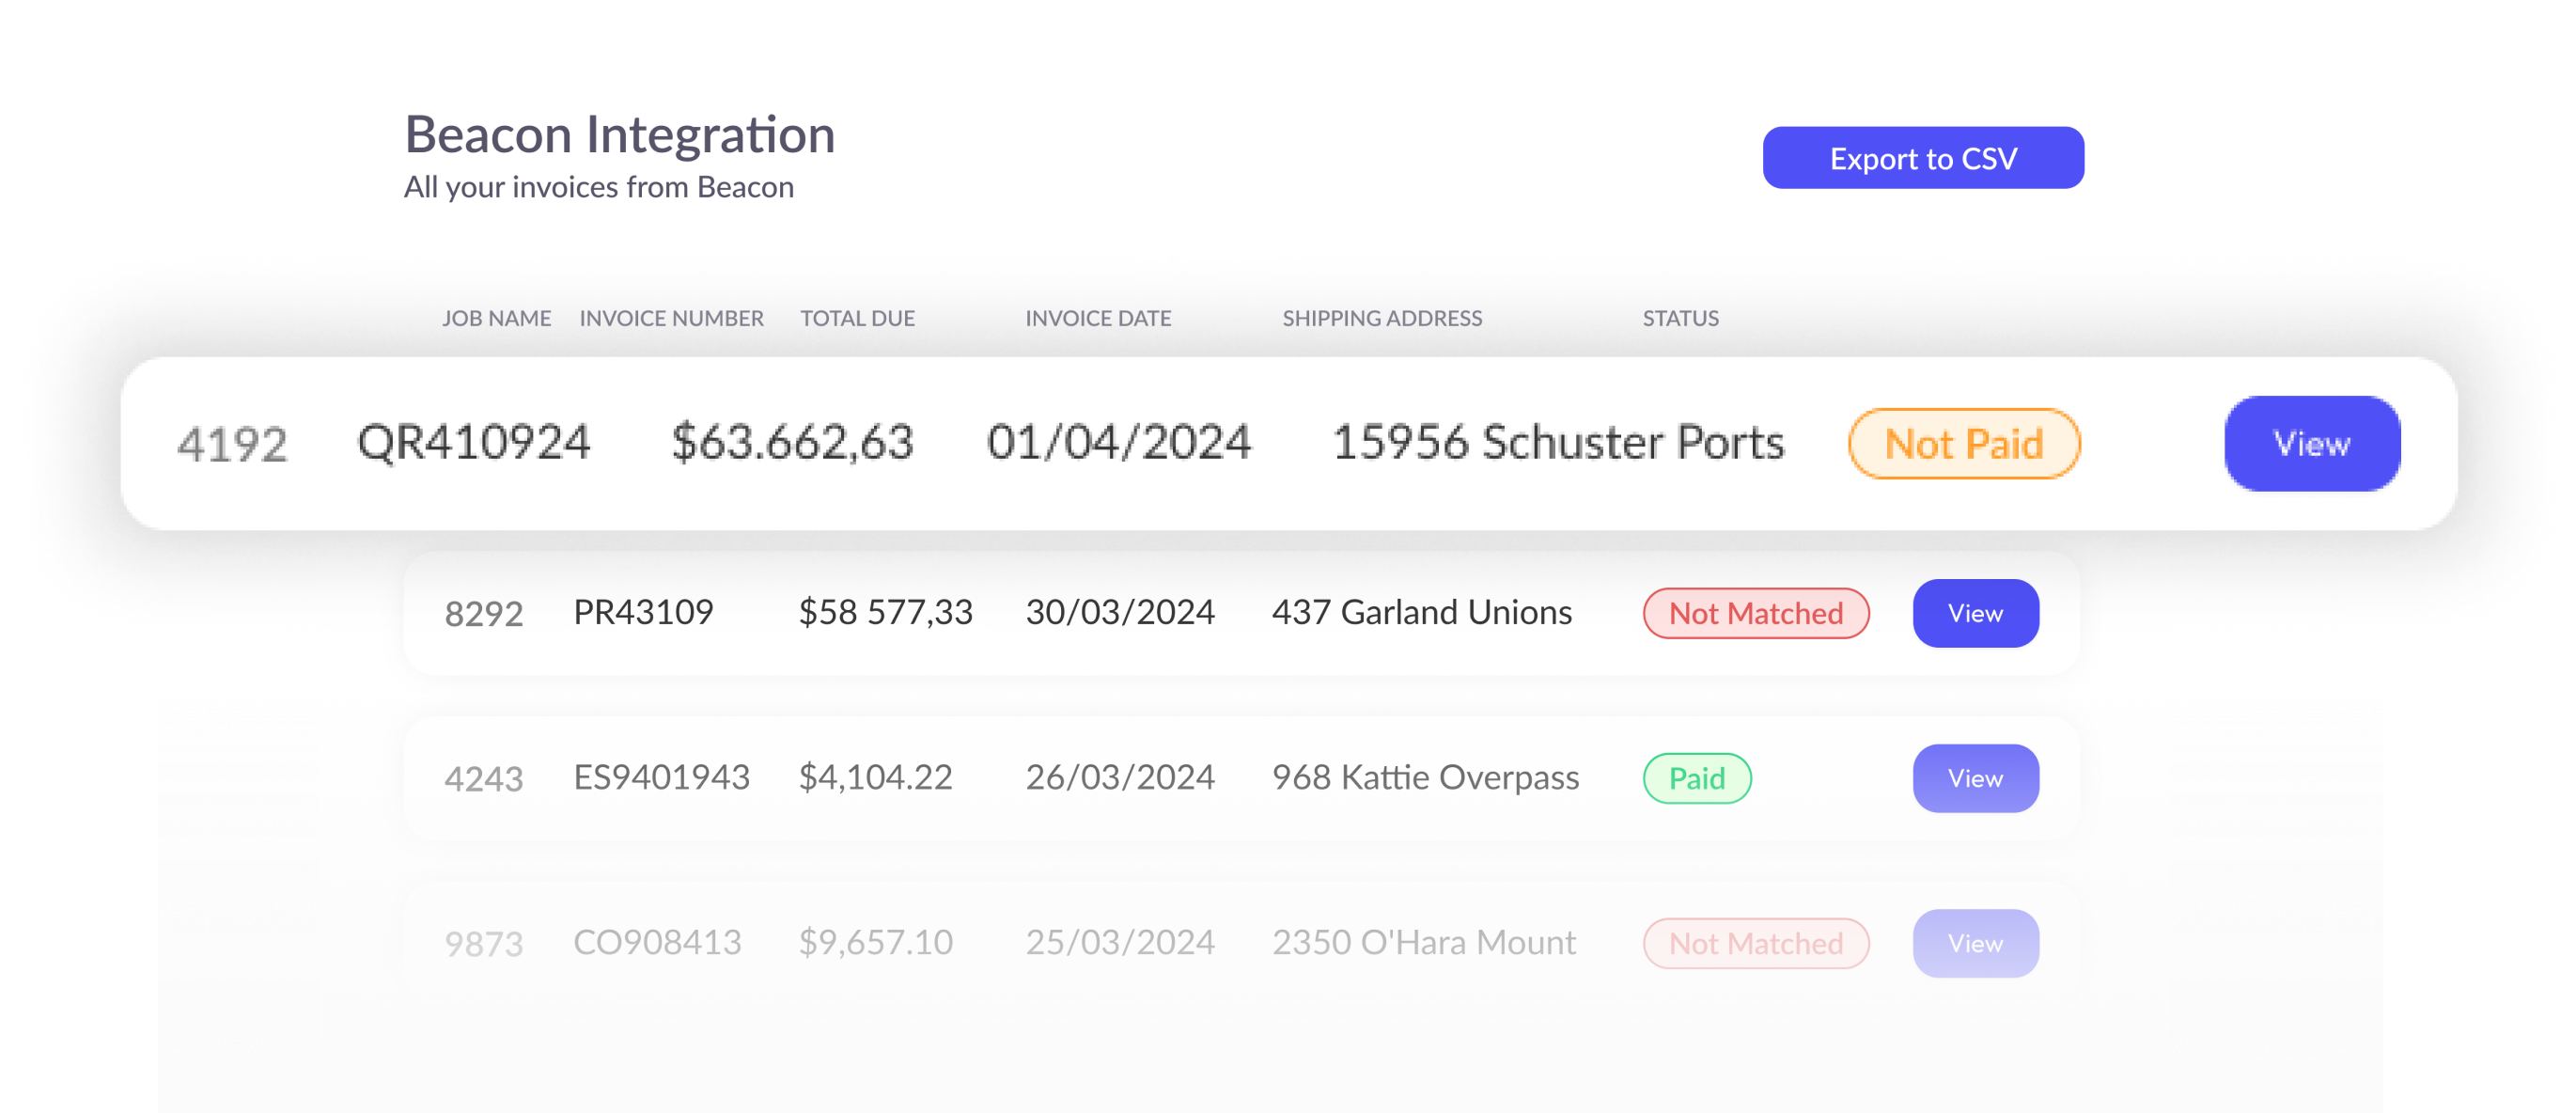Sort by the Job Name column header
Viewport: 2576px width, 1113px height.
click(496, 318)
